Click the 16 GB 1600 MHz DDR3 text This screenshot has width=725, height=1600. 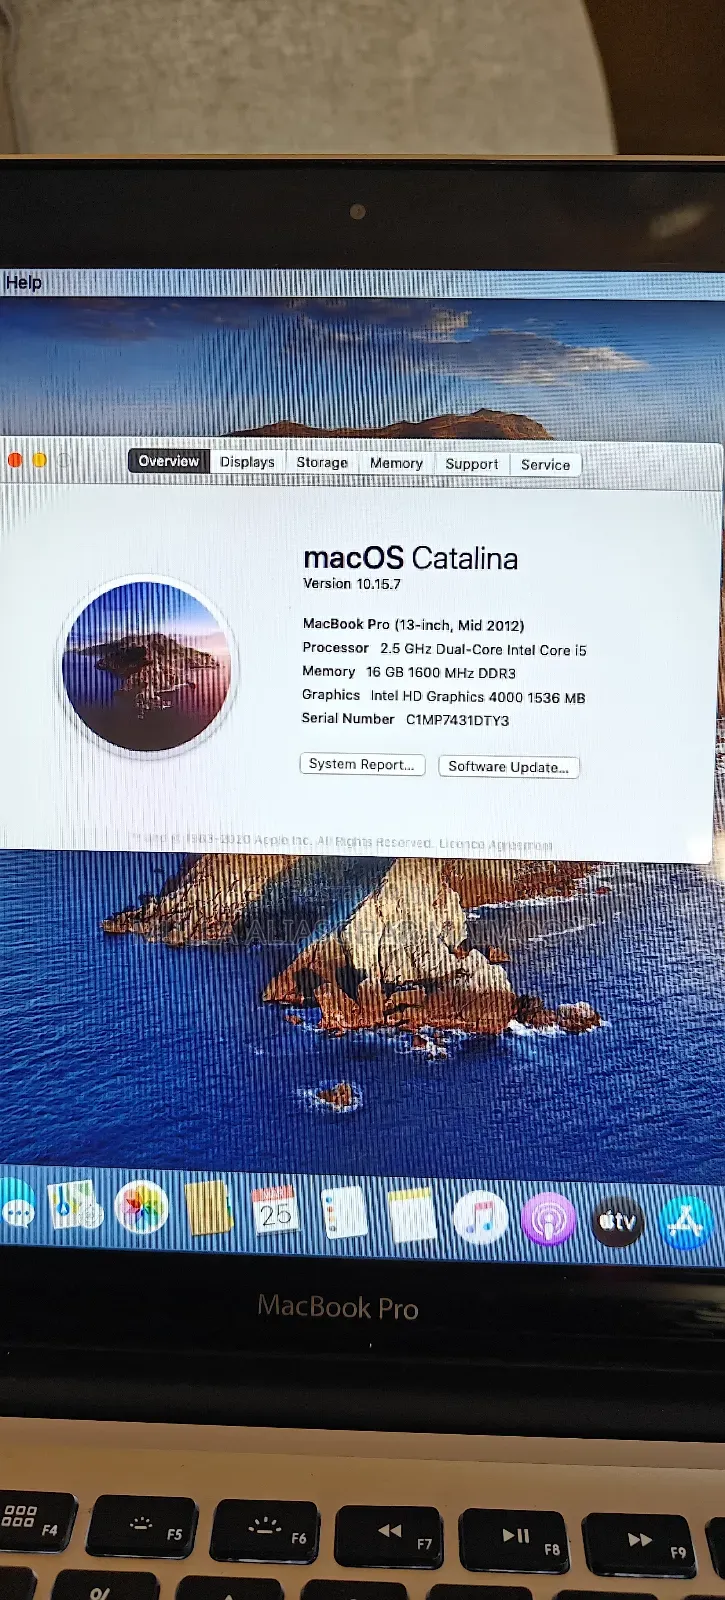(441, 673)
